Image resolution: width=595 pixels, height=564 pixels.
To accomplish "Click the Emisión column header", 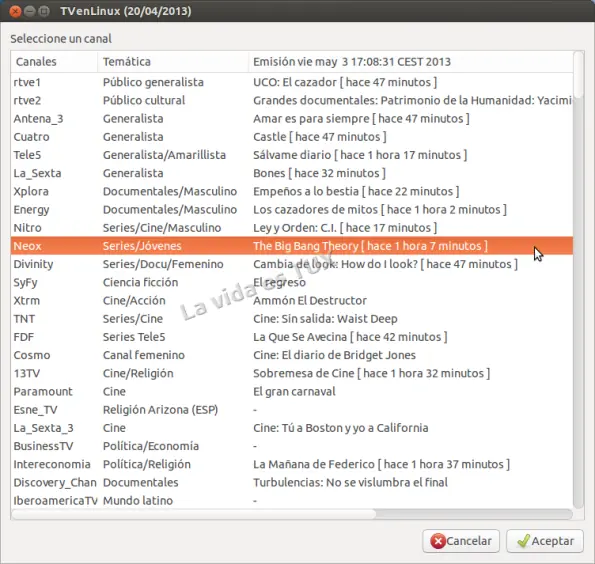I will pos(411,61).
